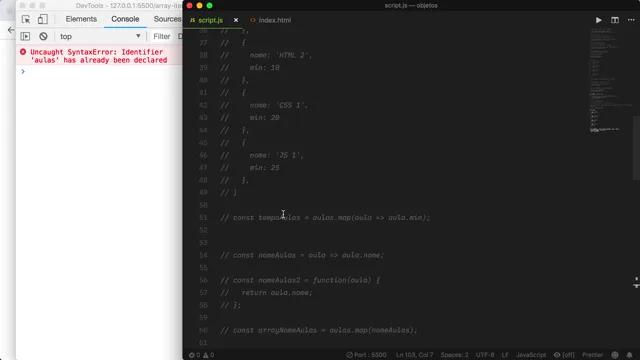
Task: Click line 42 nome: 'CSS 1' text
Action: click(x=279, y=105)
